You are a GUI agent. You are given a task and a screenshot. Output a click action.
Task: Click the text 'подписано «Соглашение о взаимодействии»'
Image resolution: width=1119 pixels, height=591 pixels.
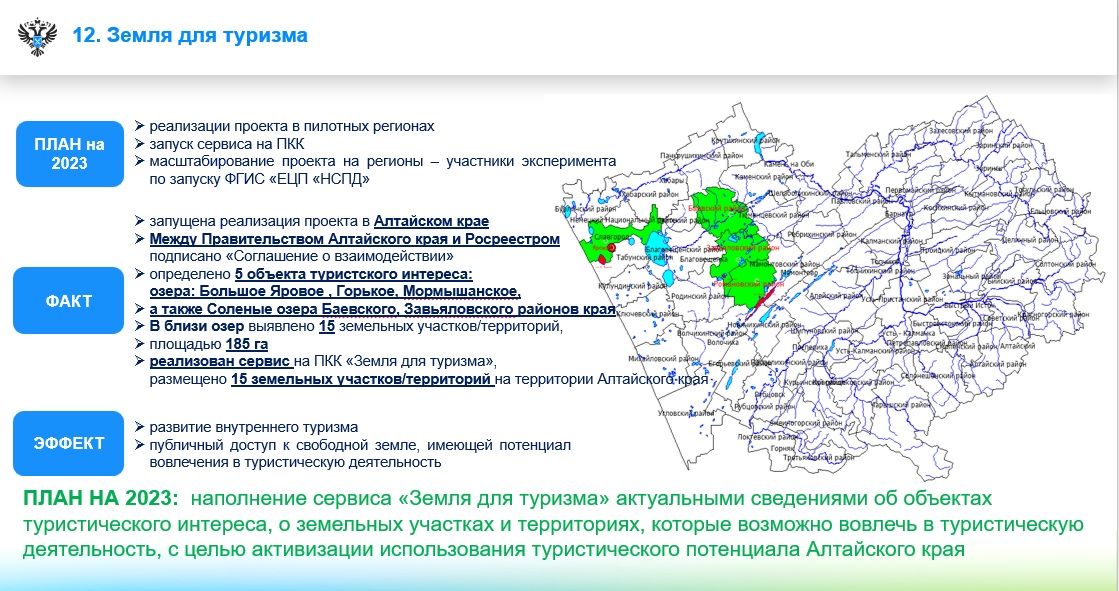tap(301, 256)
